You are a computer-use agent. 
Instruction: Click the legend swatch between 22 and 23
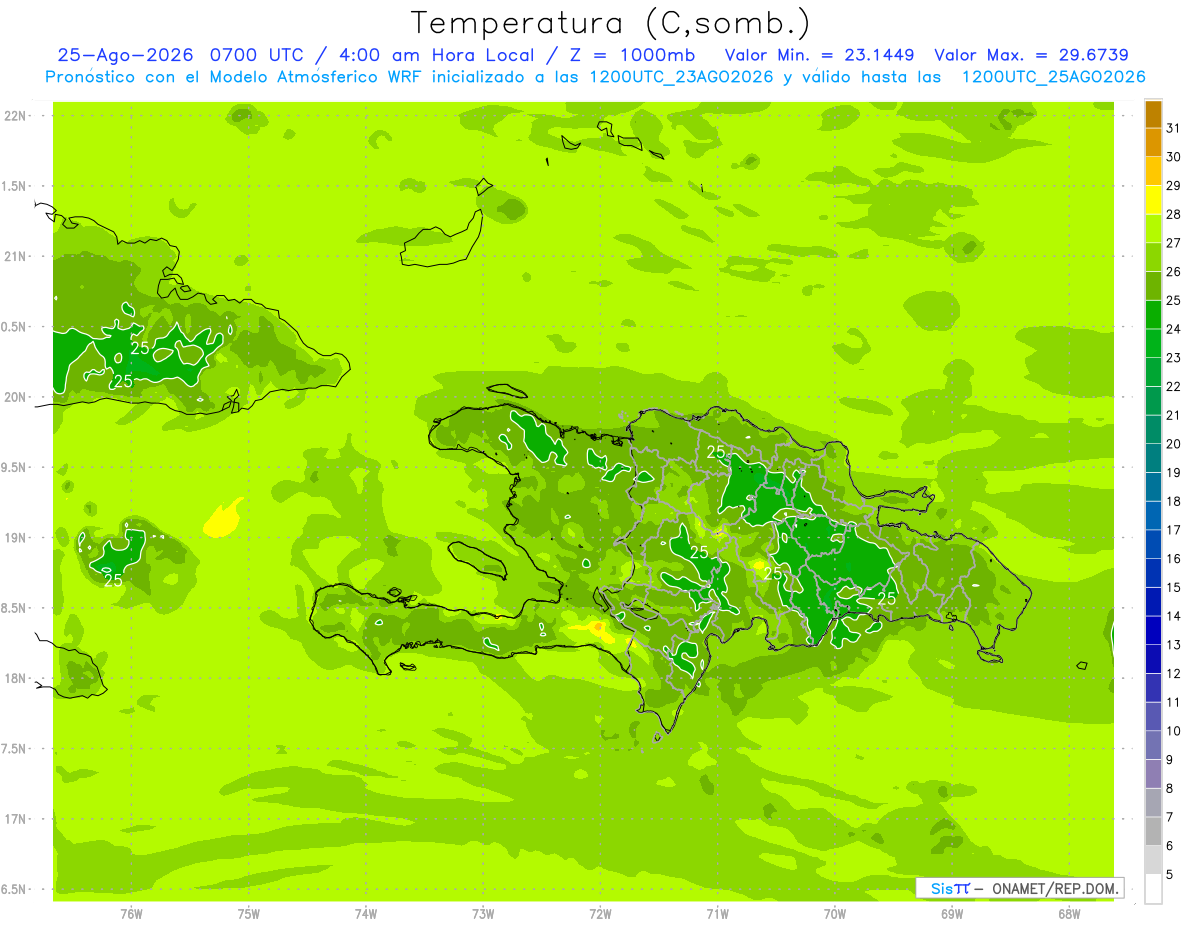pyautogui.click(x=1153, y=372)
